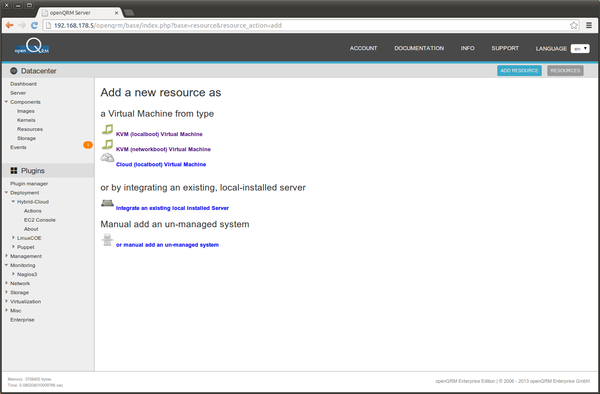
Task: Open KVM (networkboot) Virtual Machine link
Action: (163, 149)
